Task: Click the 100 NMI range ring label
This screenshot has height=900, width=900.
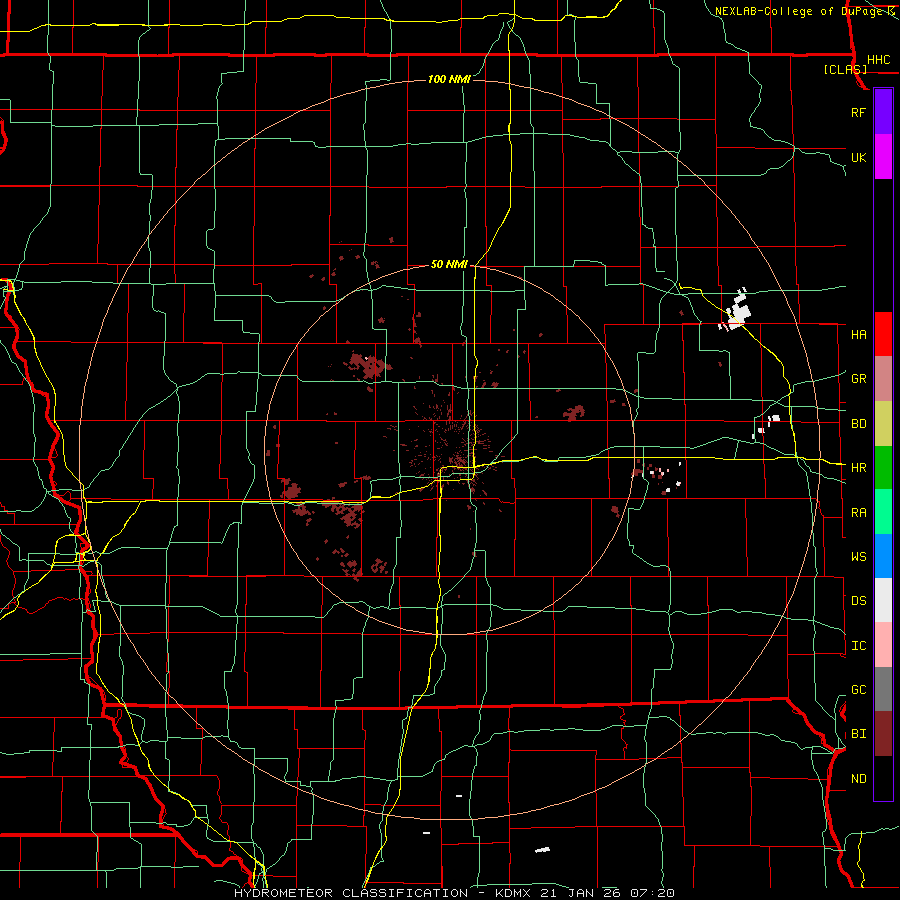Action: click(x=449, y=79)
